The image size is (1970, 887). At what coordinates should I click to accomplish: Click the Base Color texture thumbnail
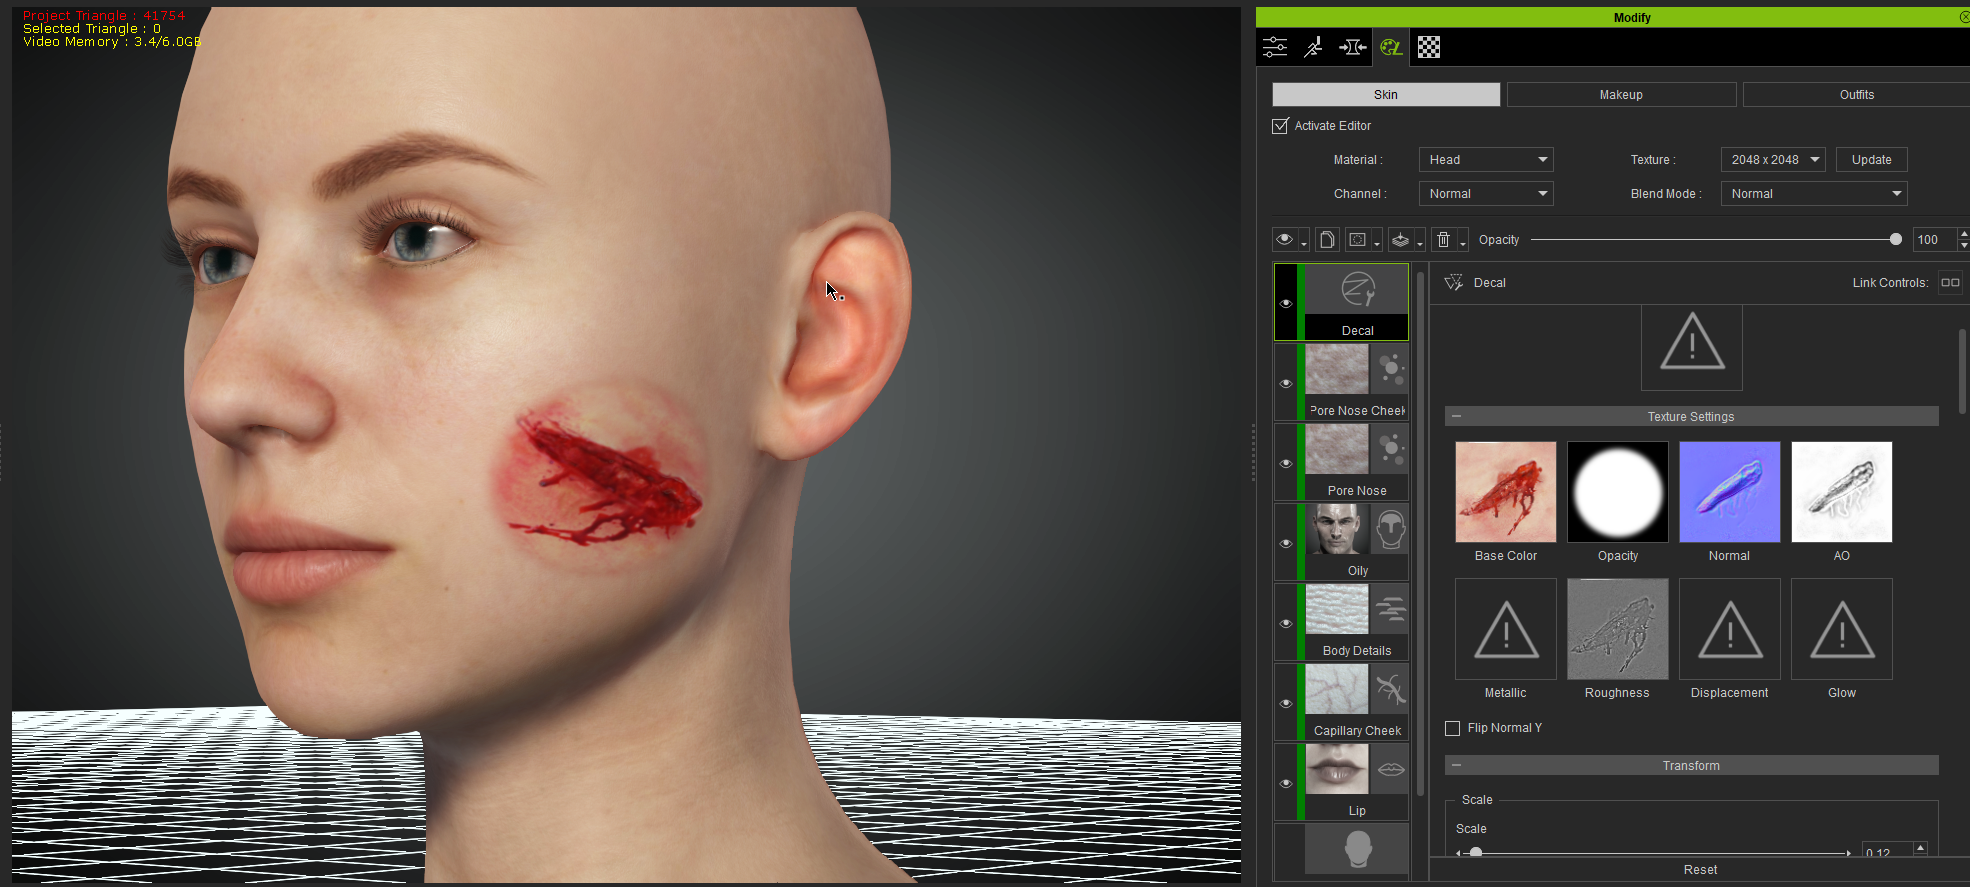click(1506, 492)
